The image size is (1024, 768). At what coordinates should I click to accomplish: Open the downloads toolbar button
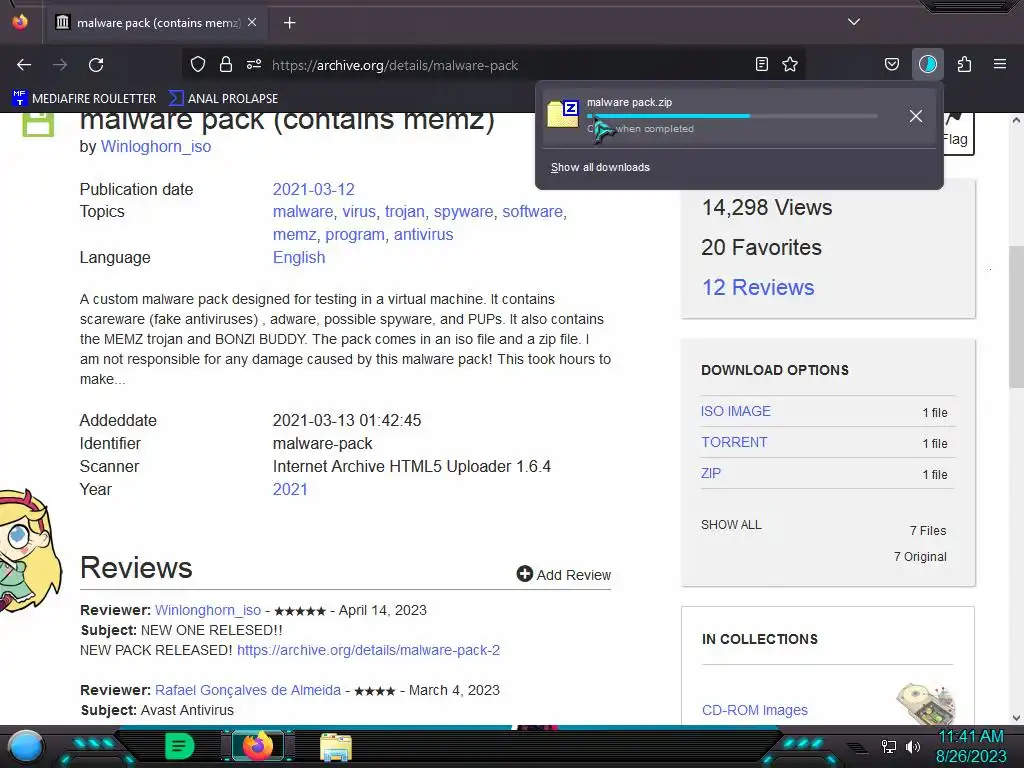[x=928, y=65]
